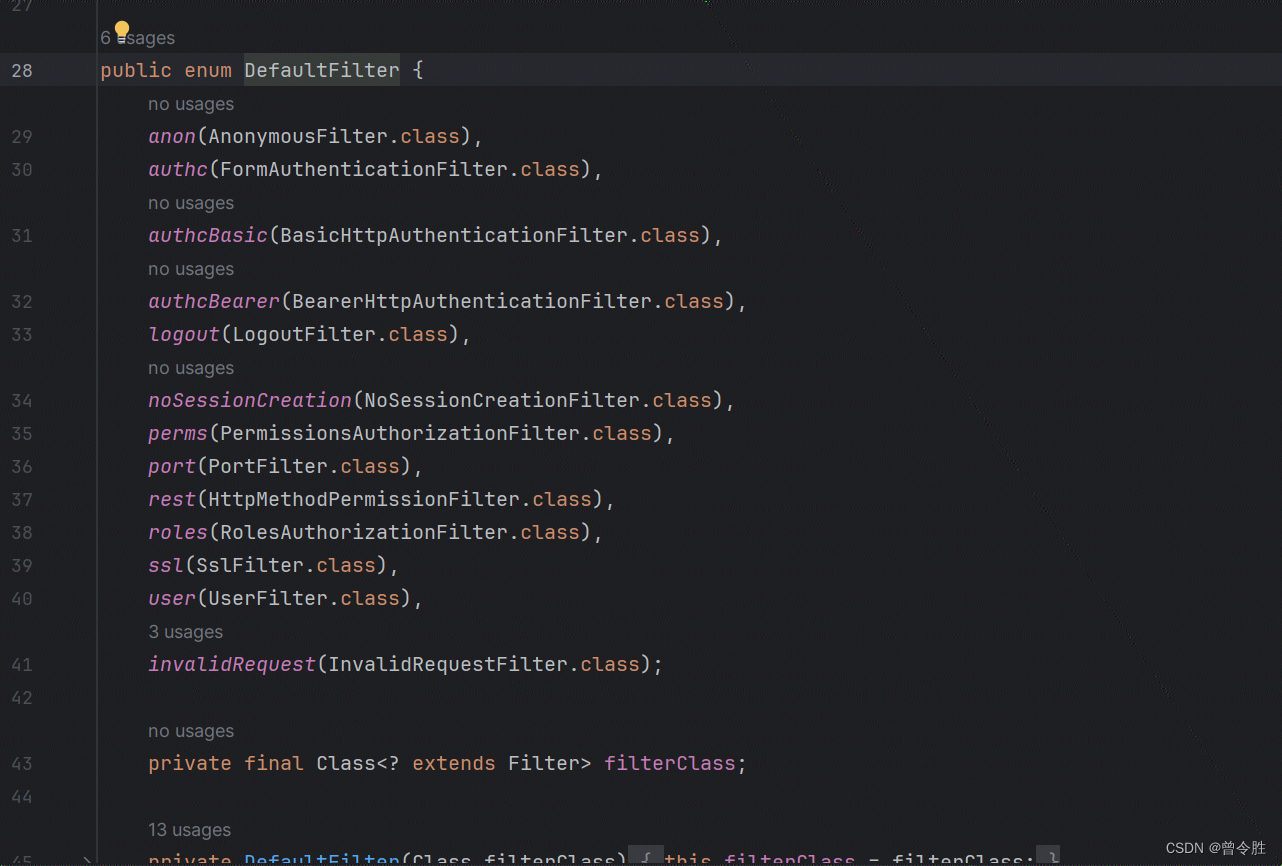Viewport: 1282px width, 866px height.
Task: Open the "13 usages" hint
Action: [190, 830]
